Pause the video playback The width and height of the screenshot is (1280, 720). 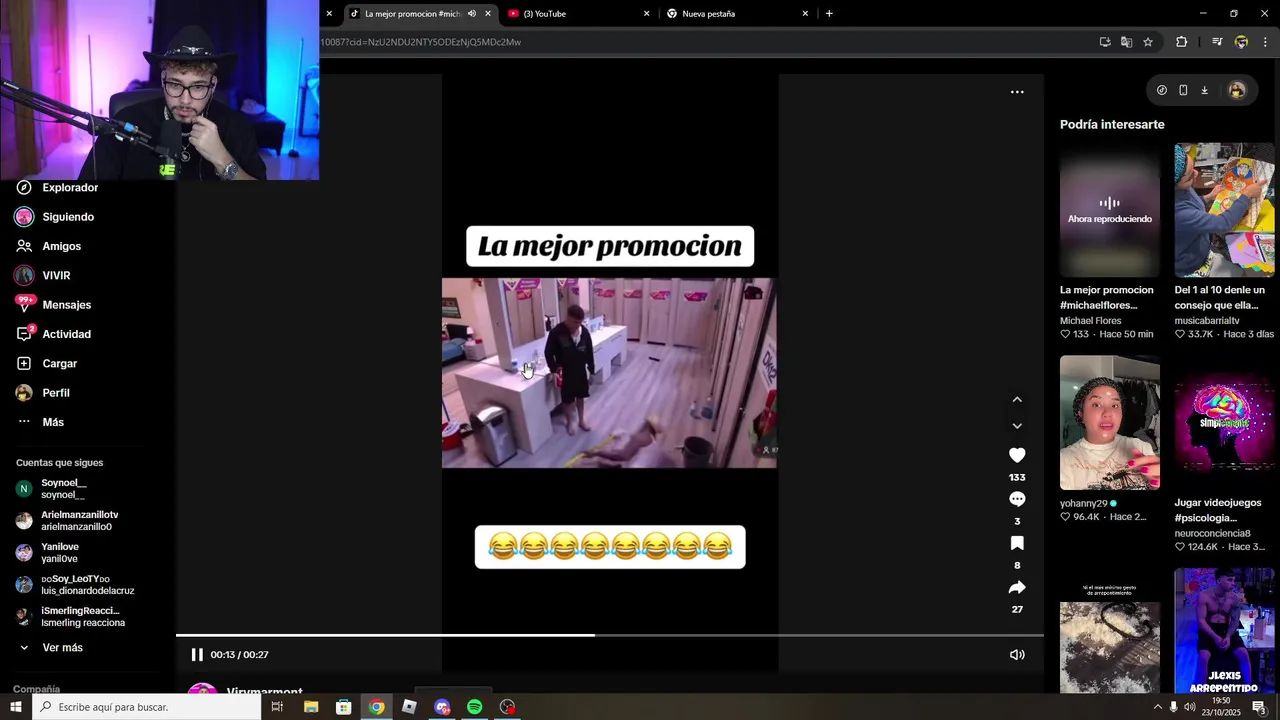[197, 655]
